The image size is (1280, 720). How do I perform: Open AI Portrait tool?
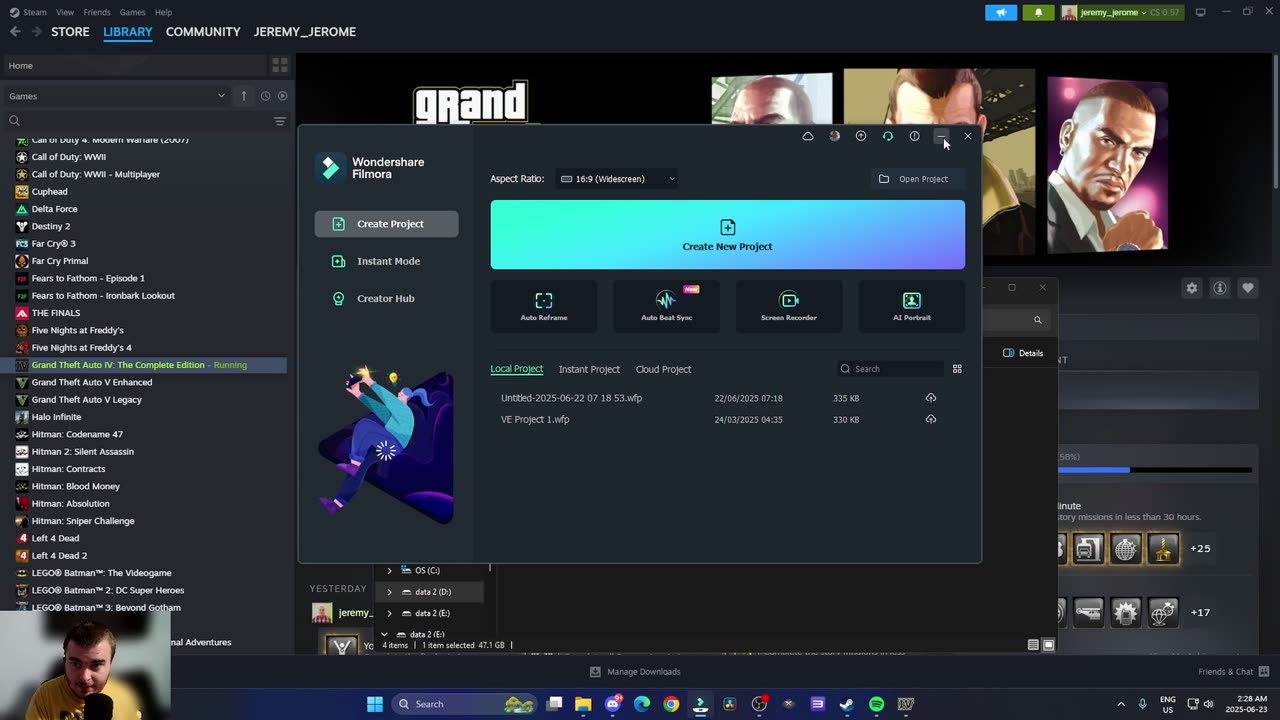point(912,306)
